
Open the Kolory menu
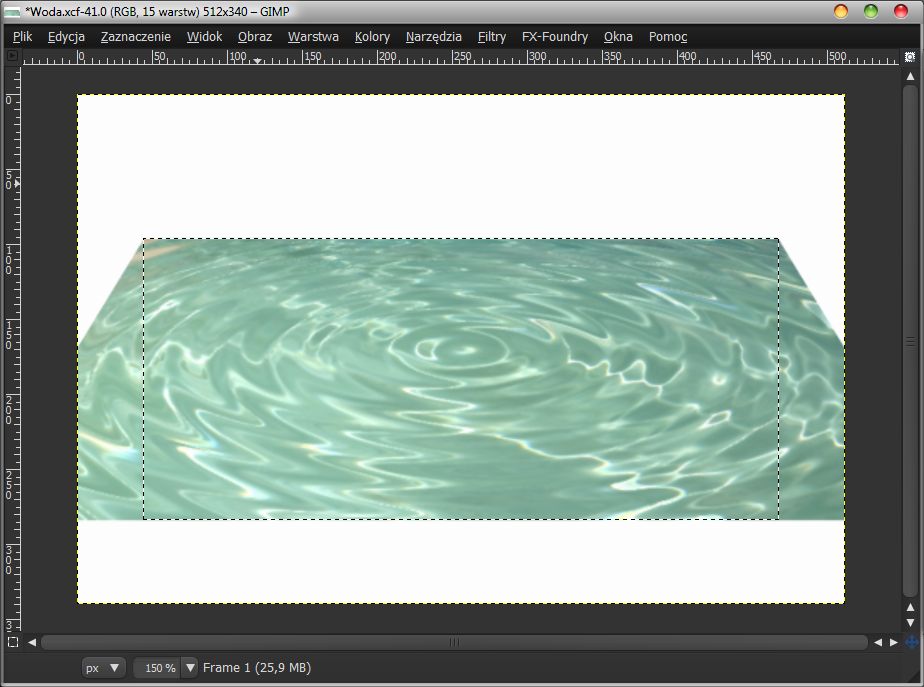coord(372,37)
